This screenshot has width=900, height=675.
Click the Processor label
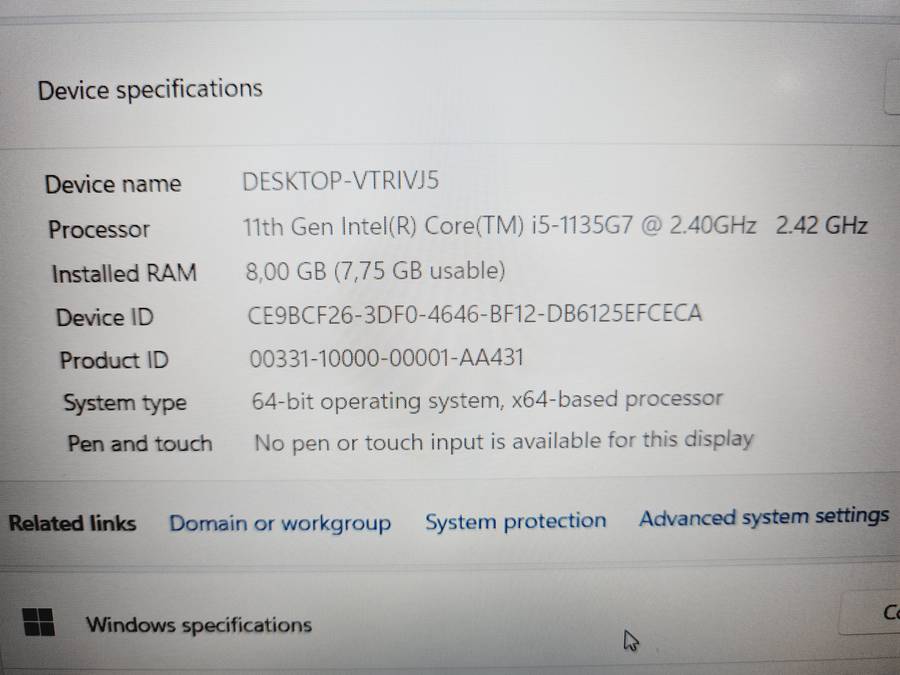point(99,229)
